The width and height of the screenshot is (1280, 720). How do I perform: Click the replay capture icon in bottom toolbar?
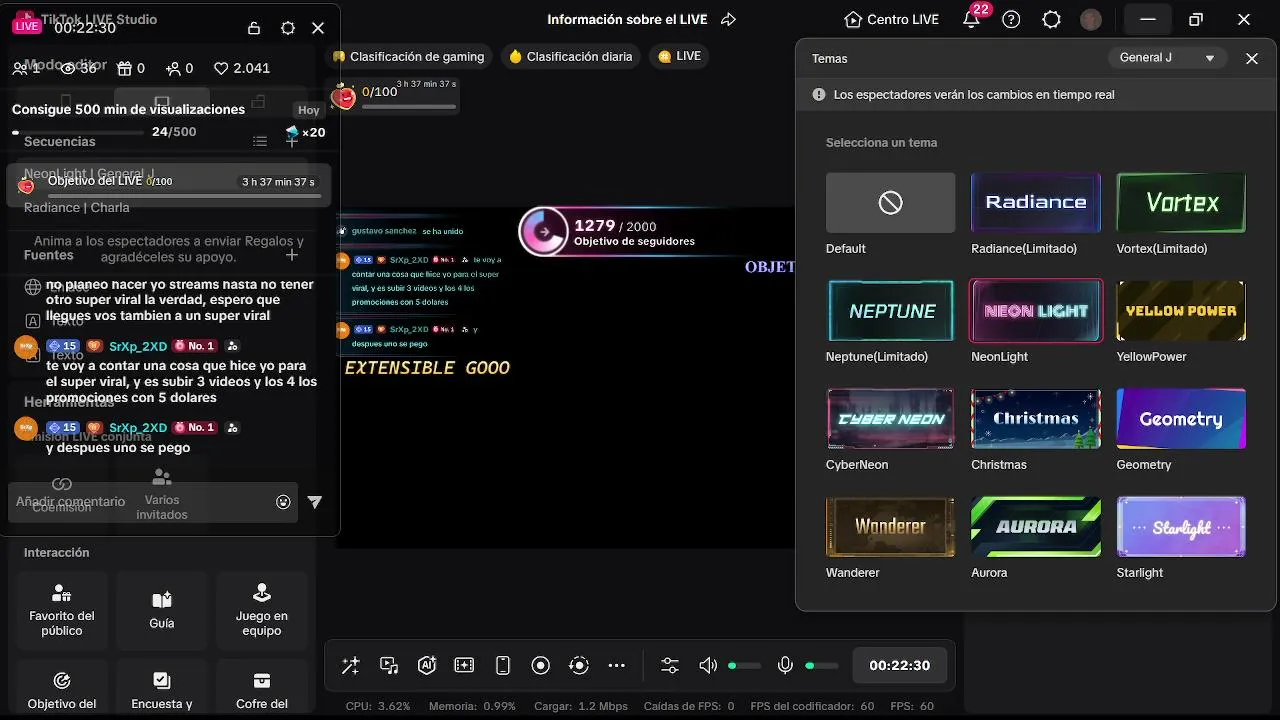tap(579, 665)
